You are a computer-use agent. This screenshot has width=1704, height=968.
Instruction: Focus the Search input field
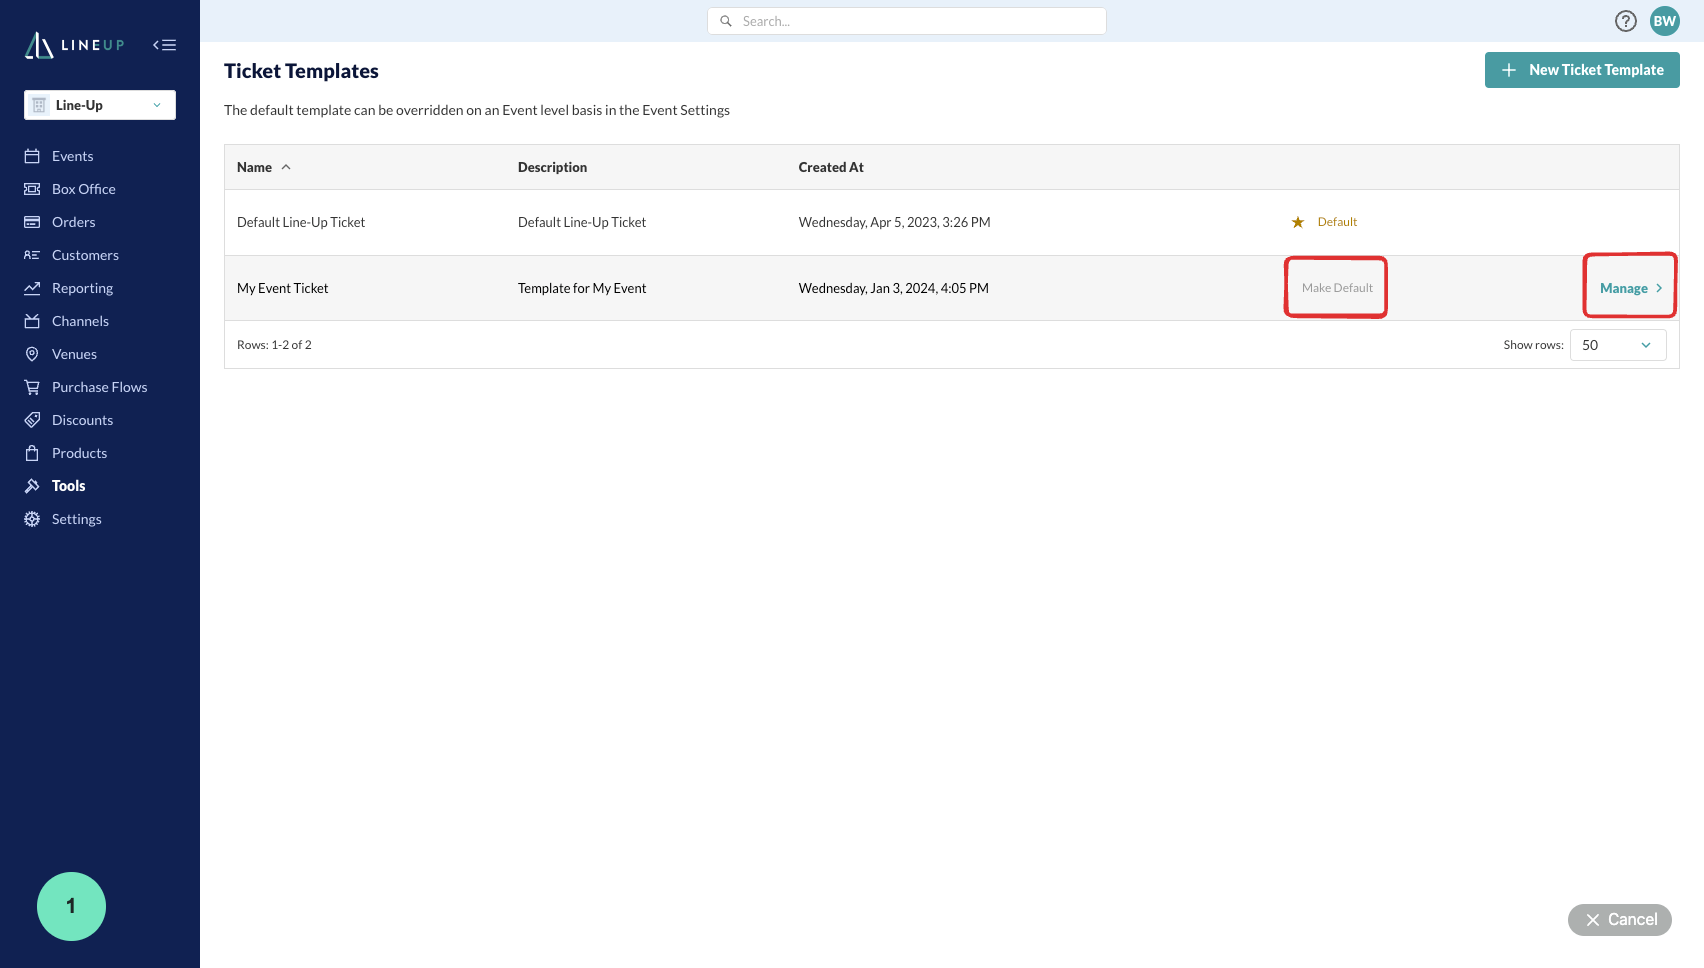click(907, 21)
